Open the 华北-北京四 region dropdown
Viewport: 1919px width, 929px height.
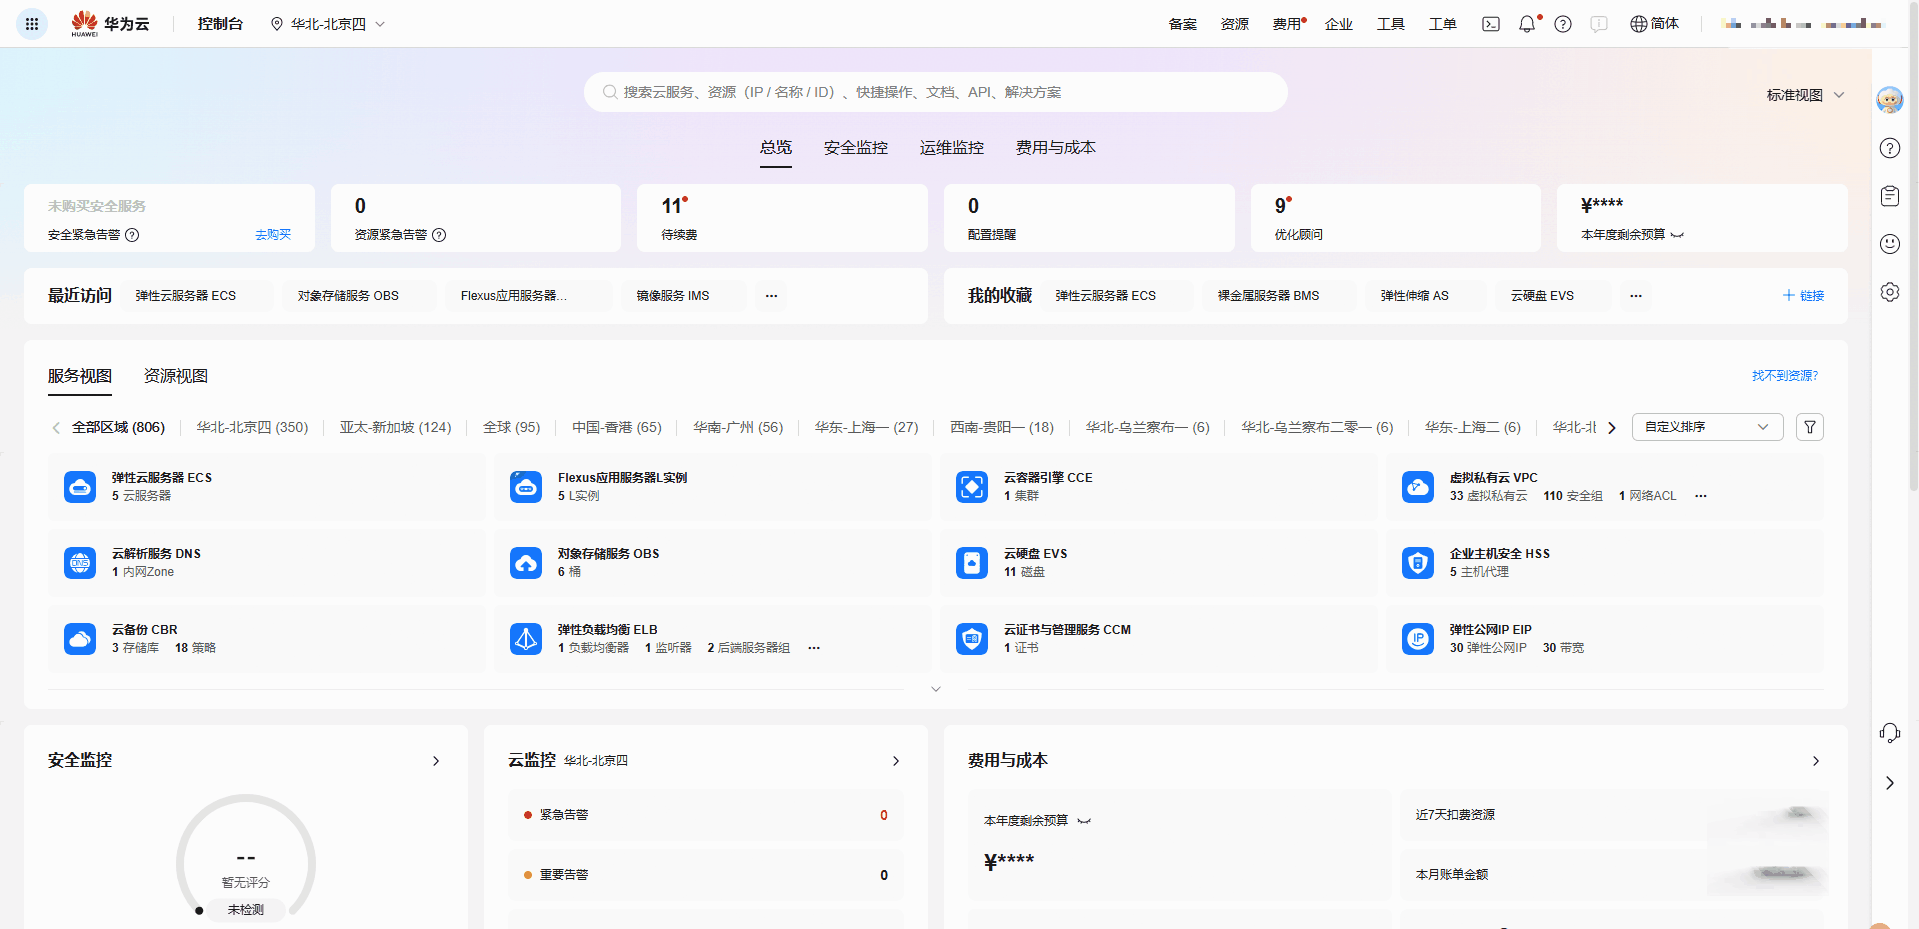point(328,24)
